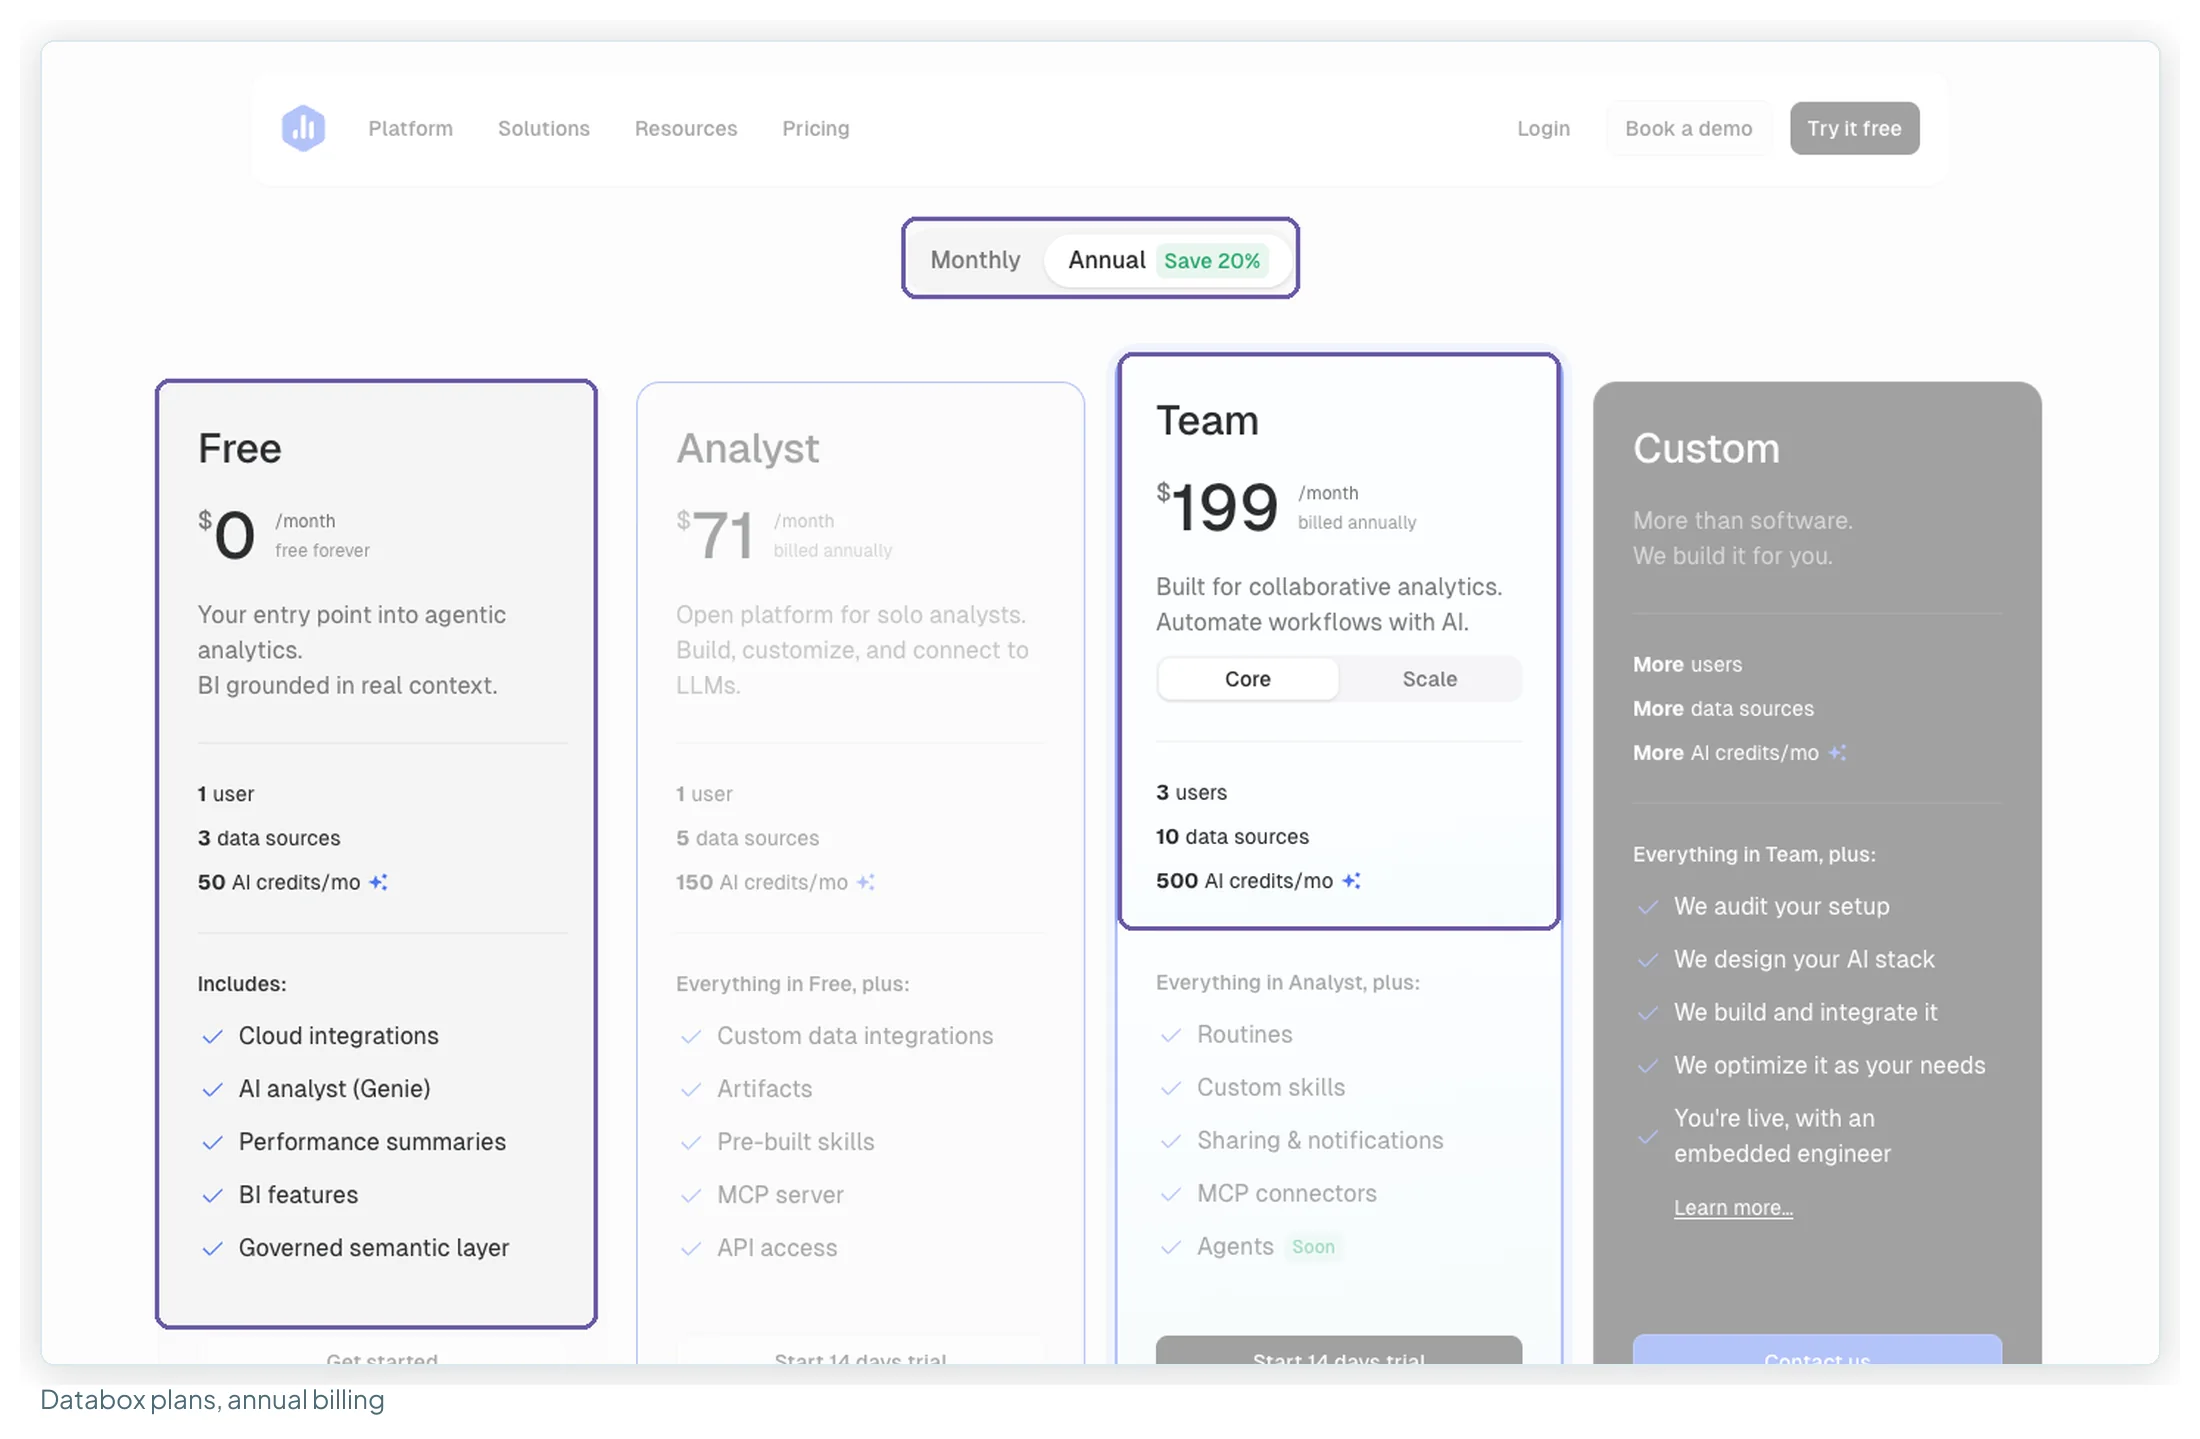Click checkmark icon beside Custom data integrations
The width and height of the screenshot is (2200, 1439).
691,1036
